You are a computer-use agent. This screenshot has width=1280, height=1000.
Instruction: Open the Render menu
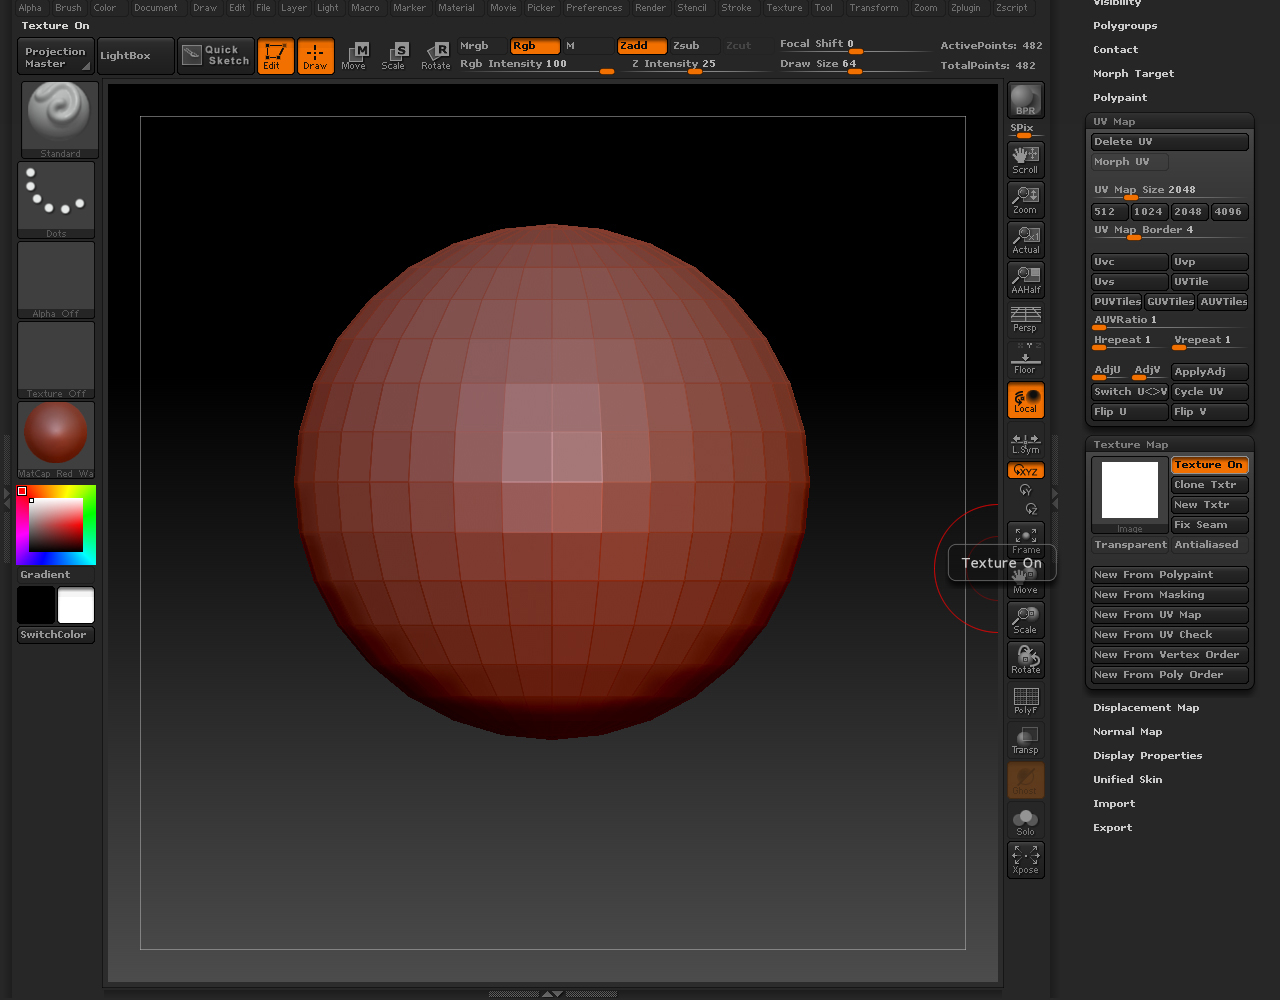point(650,8)
